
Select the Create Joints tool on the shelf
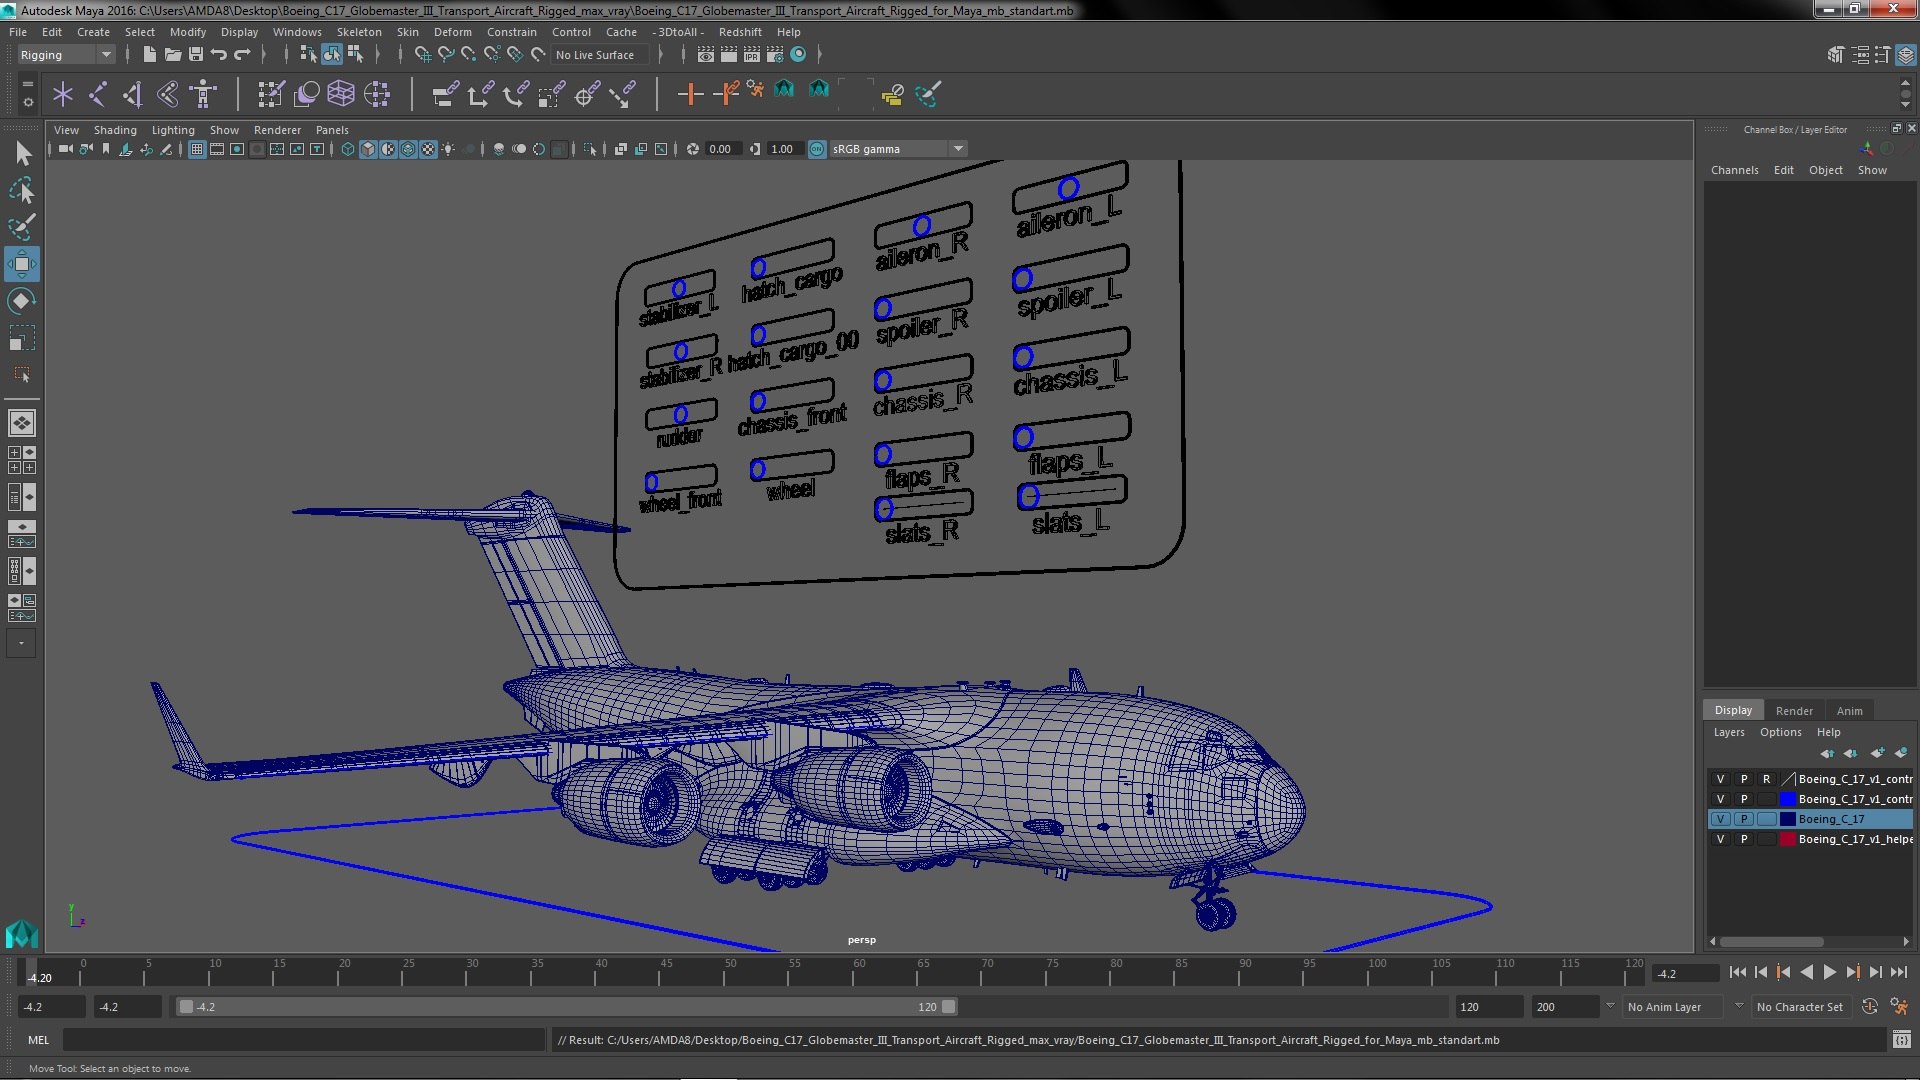tap(98, 94)
